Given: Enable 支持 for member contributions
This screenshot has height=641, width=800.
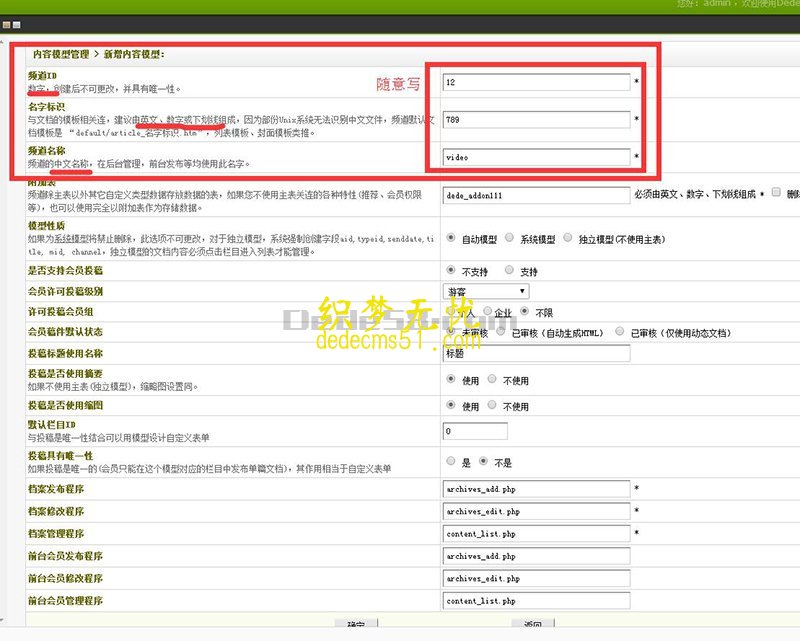Looking at the screenshot, I should pos(508,270).
